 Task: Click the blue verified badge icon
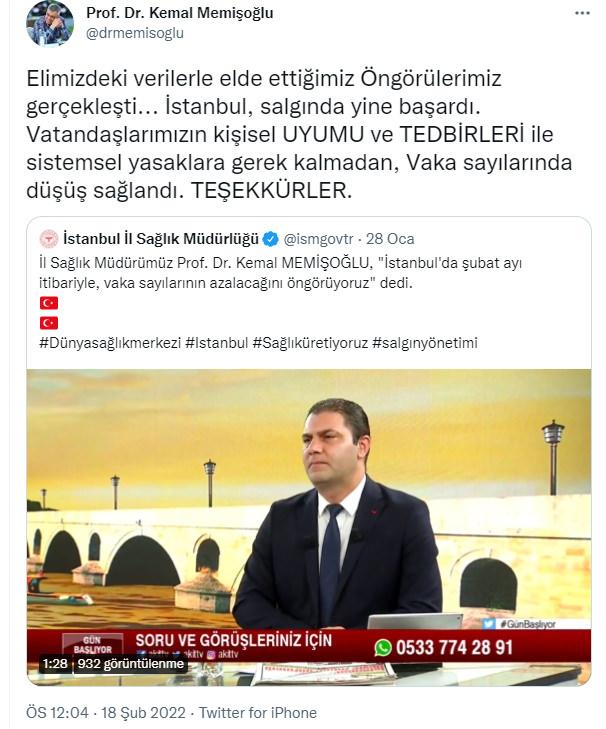[271, 239]
